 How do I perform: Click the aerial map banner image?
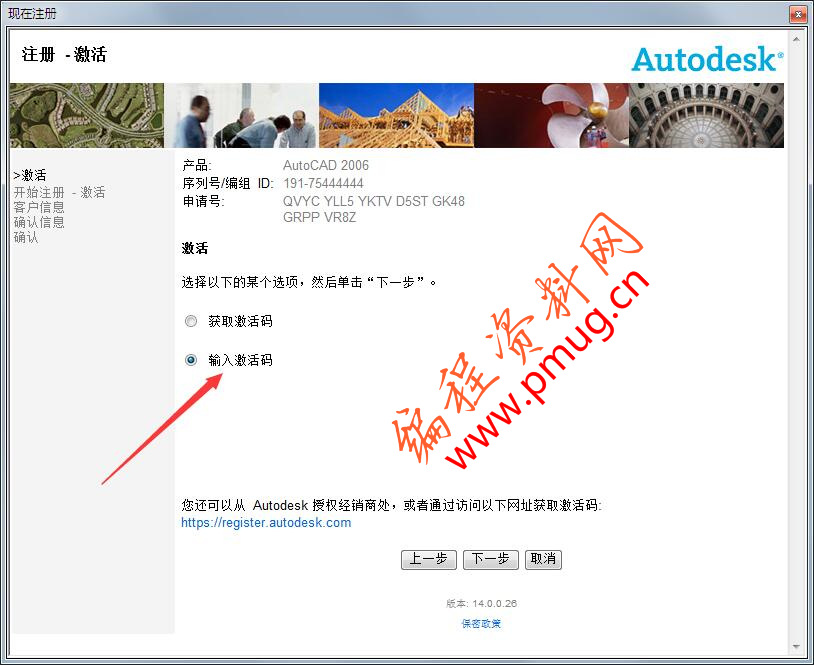(x=87, y=115)
